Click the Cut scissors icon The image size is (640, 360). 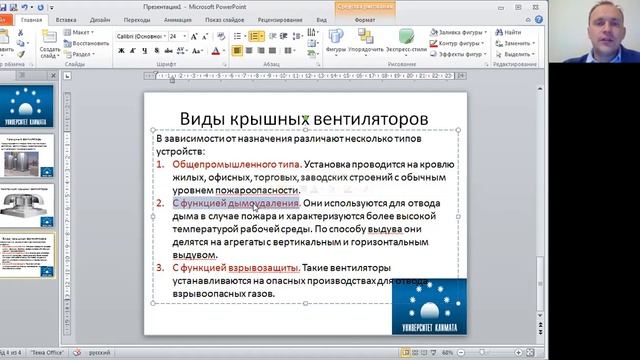(x=20, y=32)
